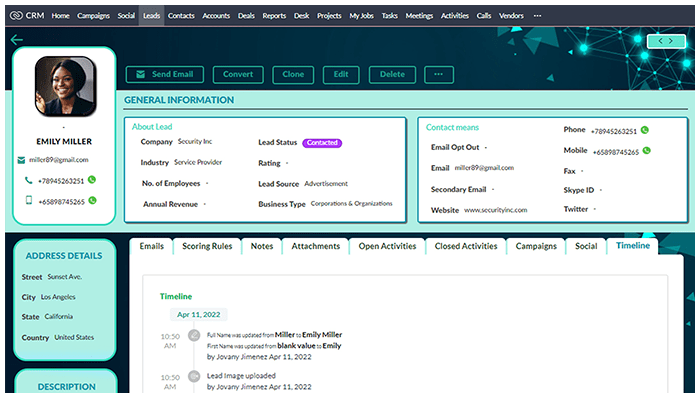700x398 pixels.
Task: Click the green call icon beside Phone in Contact means
Action: [x=645, y=130]
